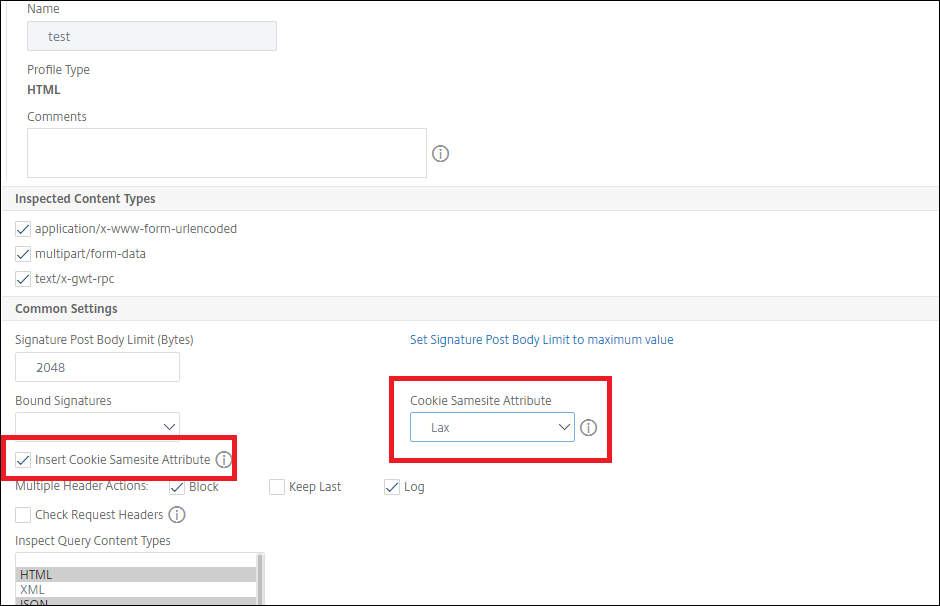Click info icon next to Check Request Headers
This screenshot has height=606, width=940.
tap(177, 514)
